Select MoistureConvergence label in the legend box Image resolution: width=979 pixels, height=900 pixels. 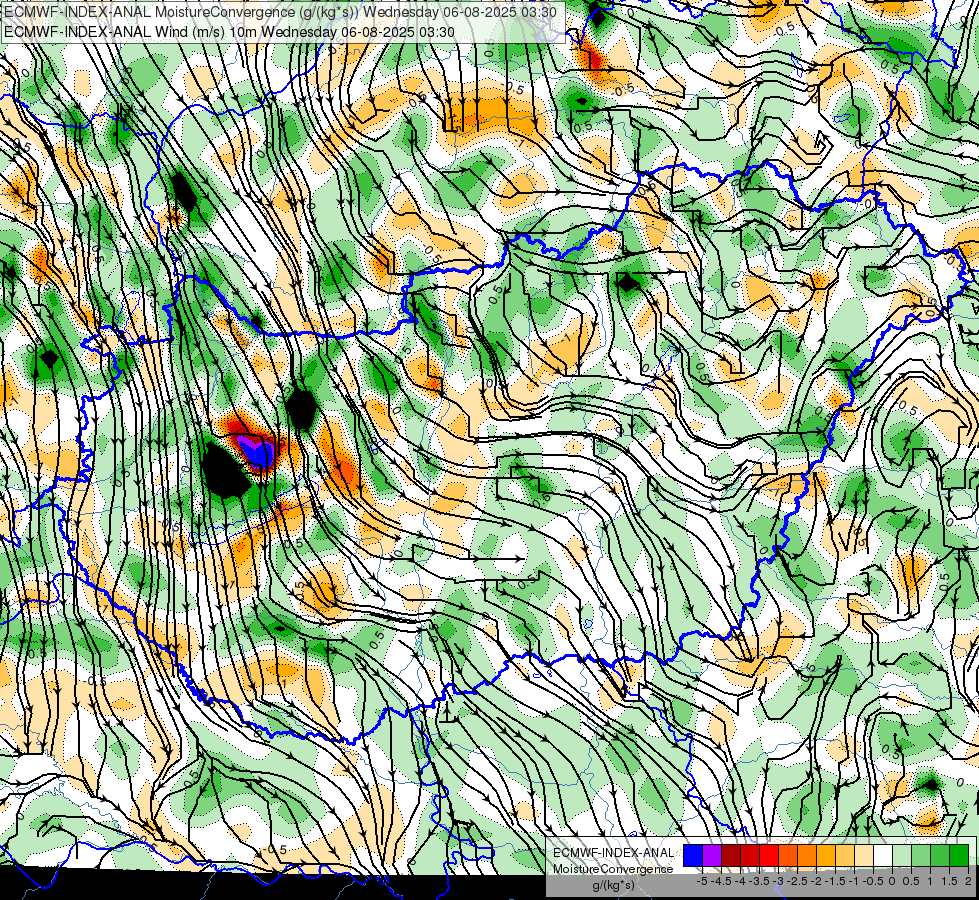pos(613,869)
